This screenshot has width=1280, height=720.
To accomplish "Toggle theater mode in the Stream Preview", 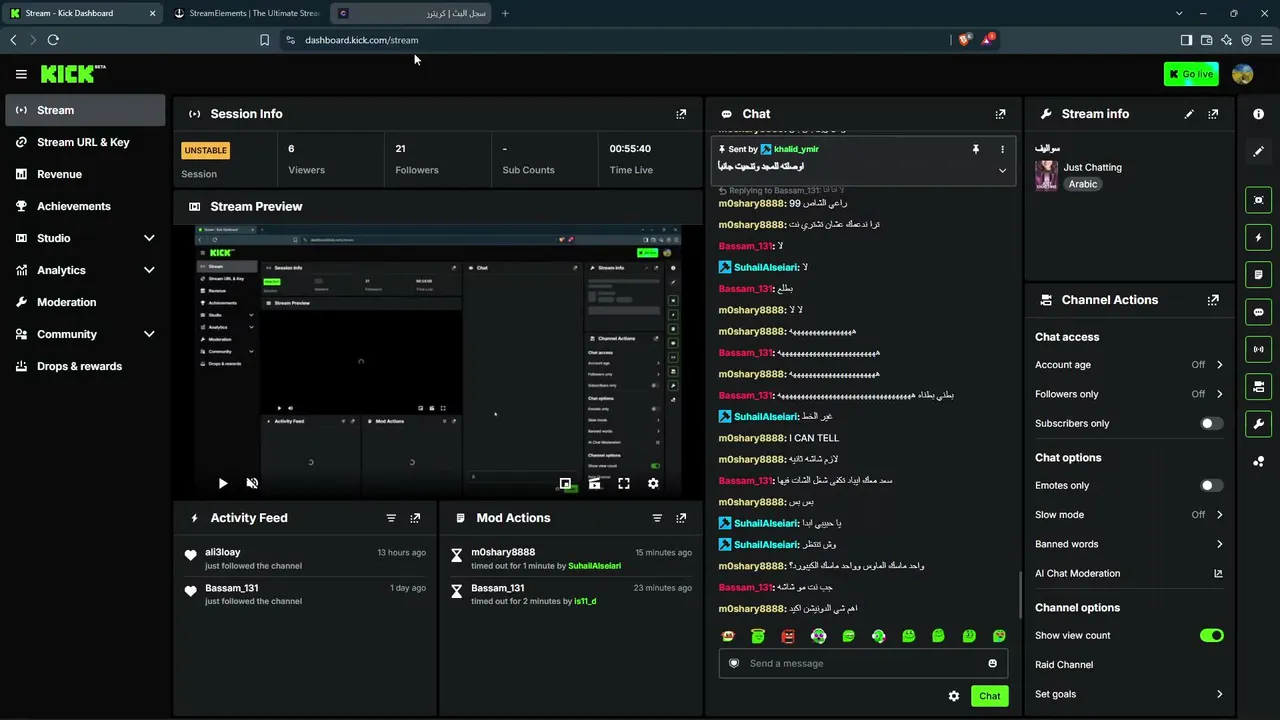I will tap(595, 483).
